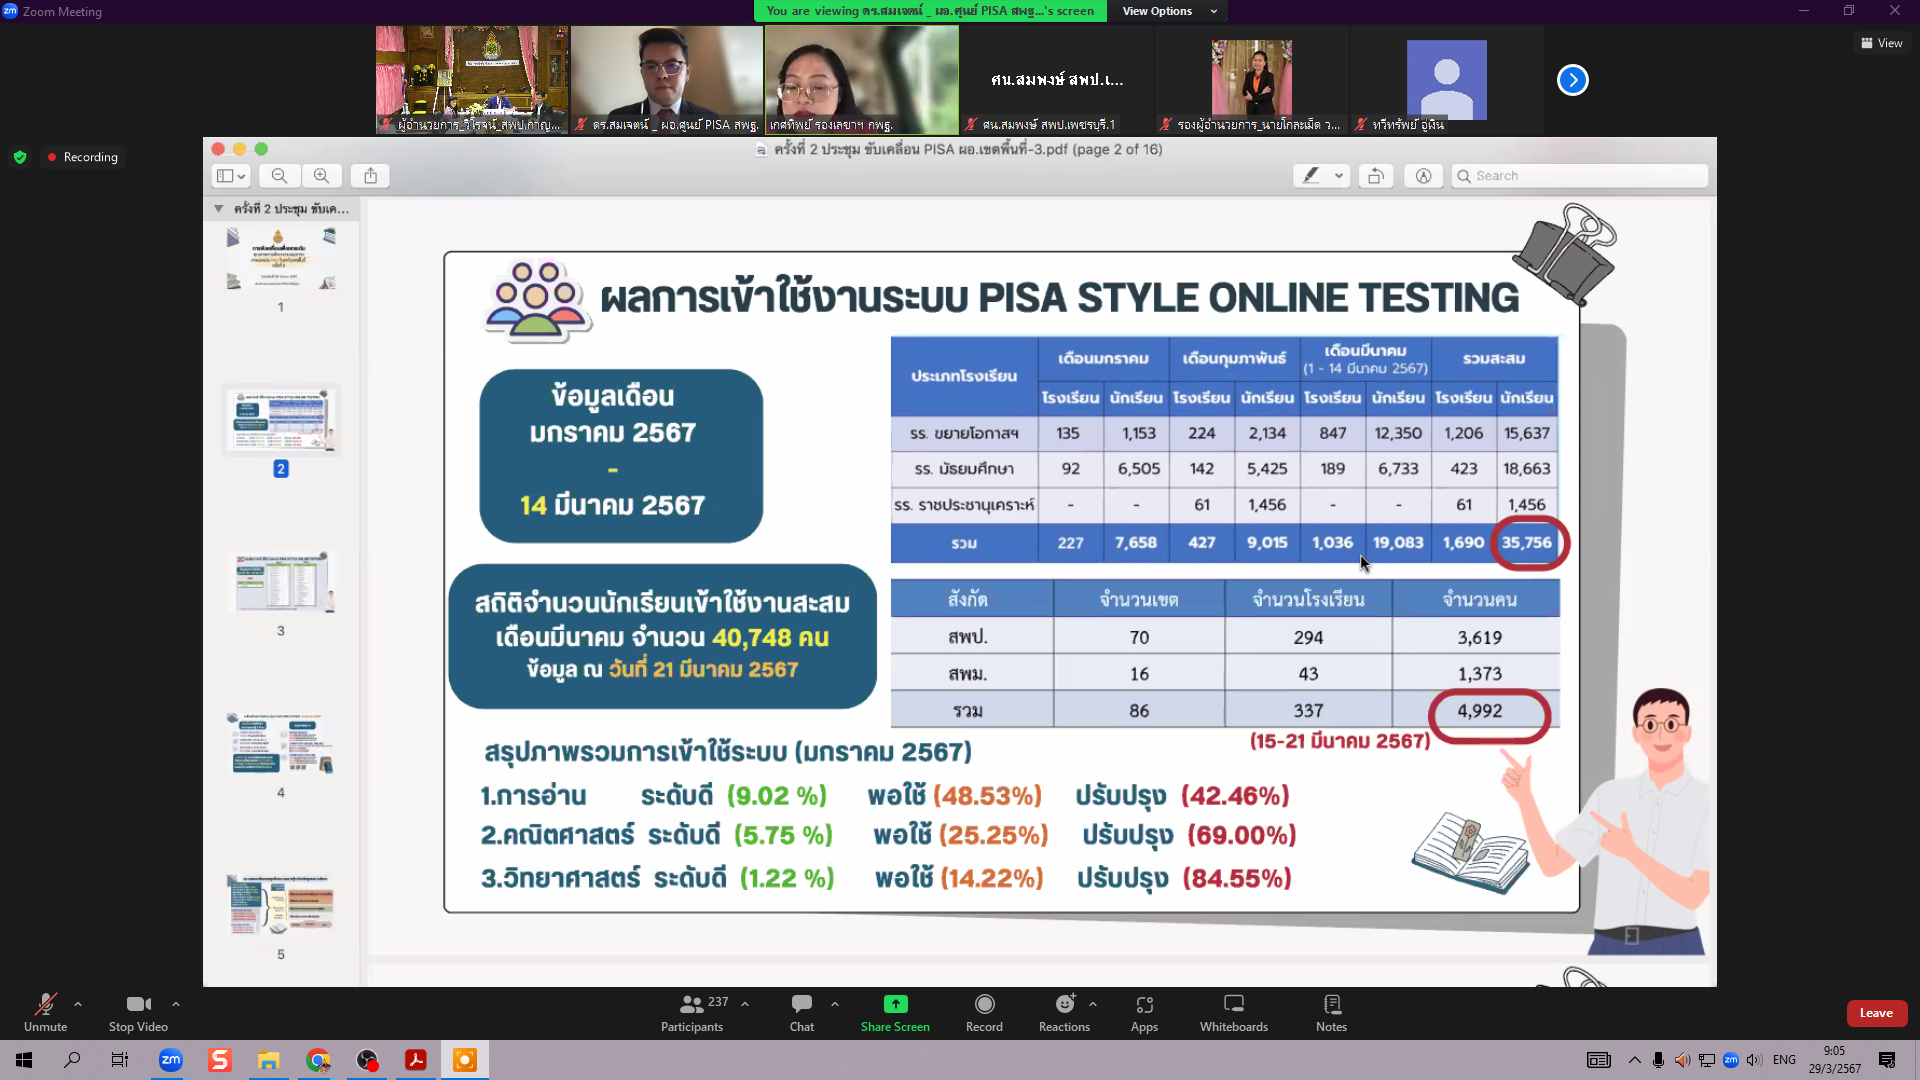
Task: Open page 3 thumbnail in sidebar
Action: coord(280,582)
